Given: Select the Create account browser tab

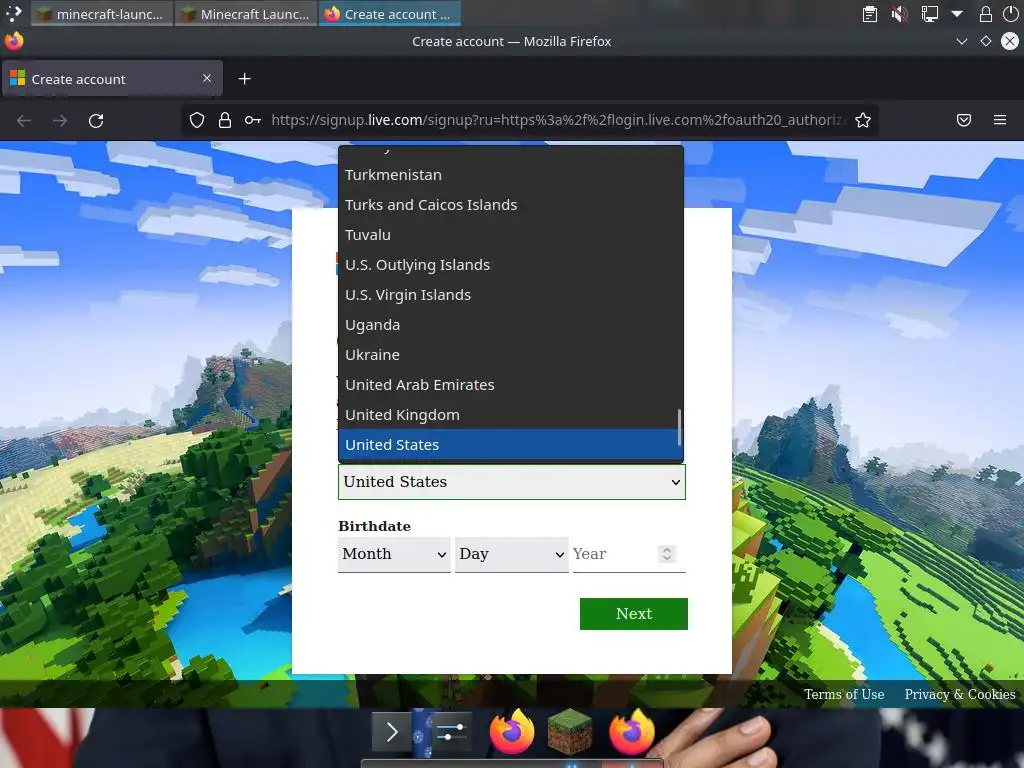Looking at the screenshot, I should (x=112, y=79).
